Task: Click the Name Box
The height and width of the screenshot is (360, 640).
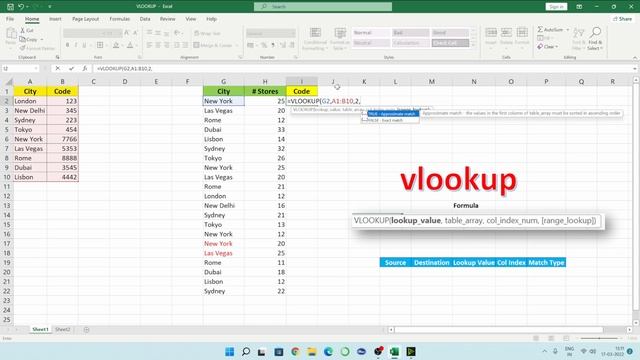Action: [x=20, y=69]
